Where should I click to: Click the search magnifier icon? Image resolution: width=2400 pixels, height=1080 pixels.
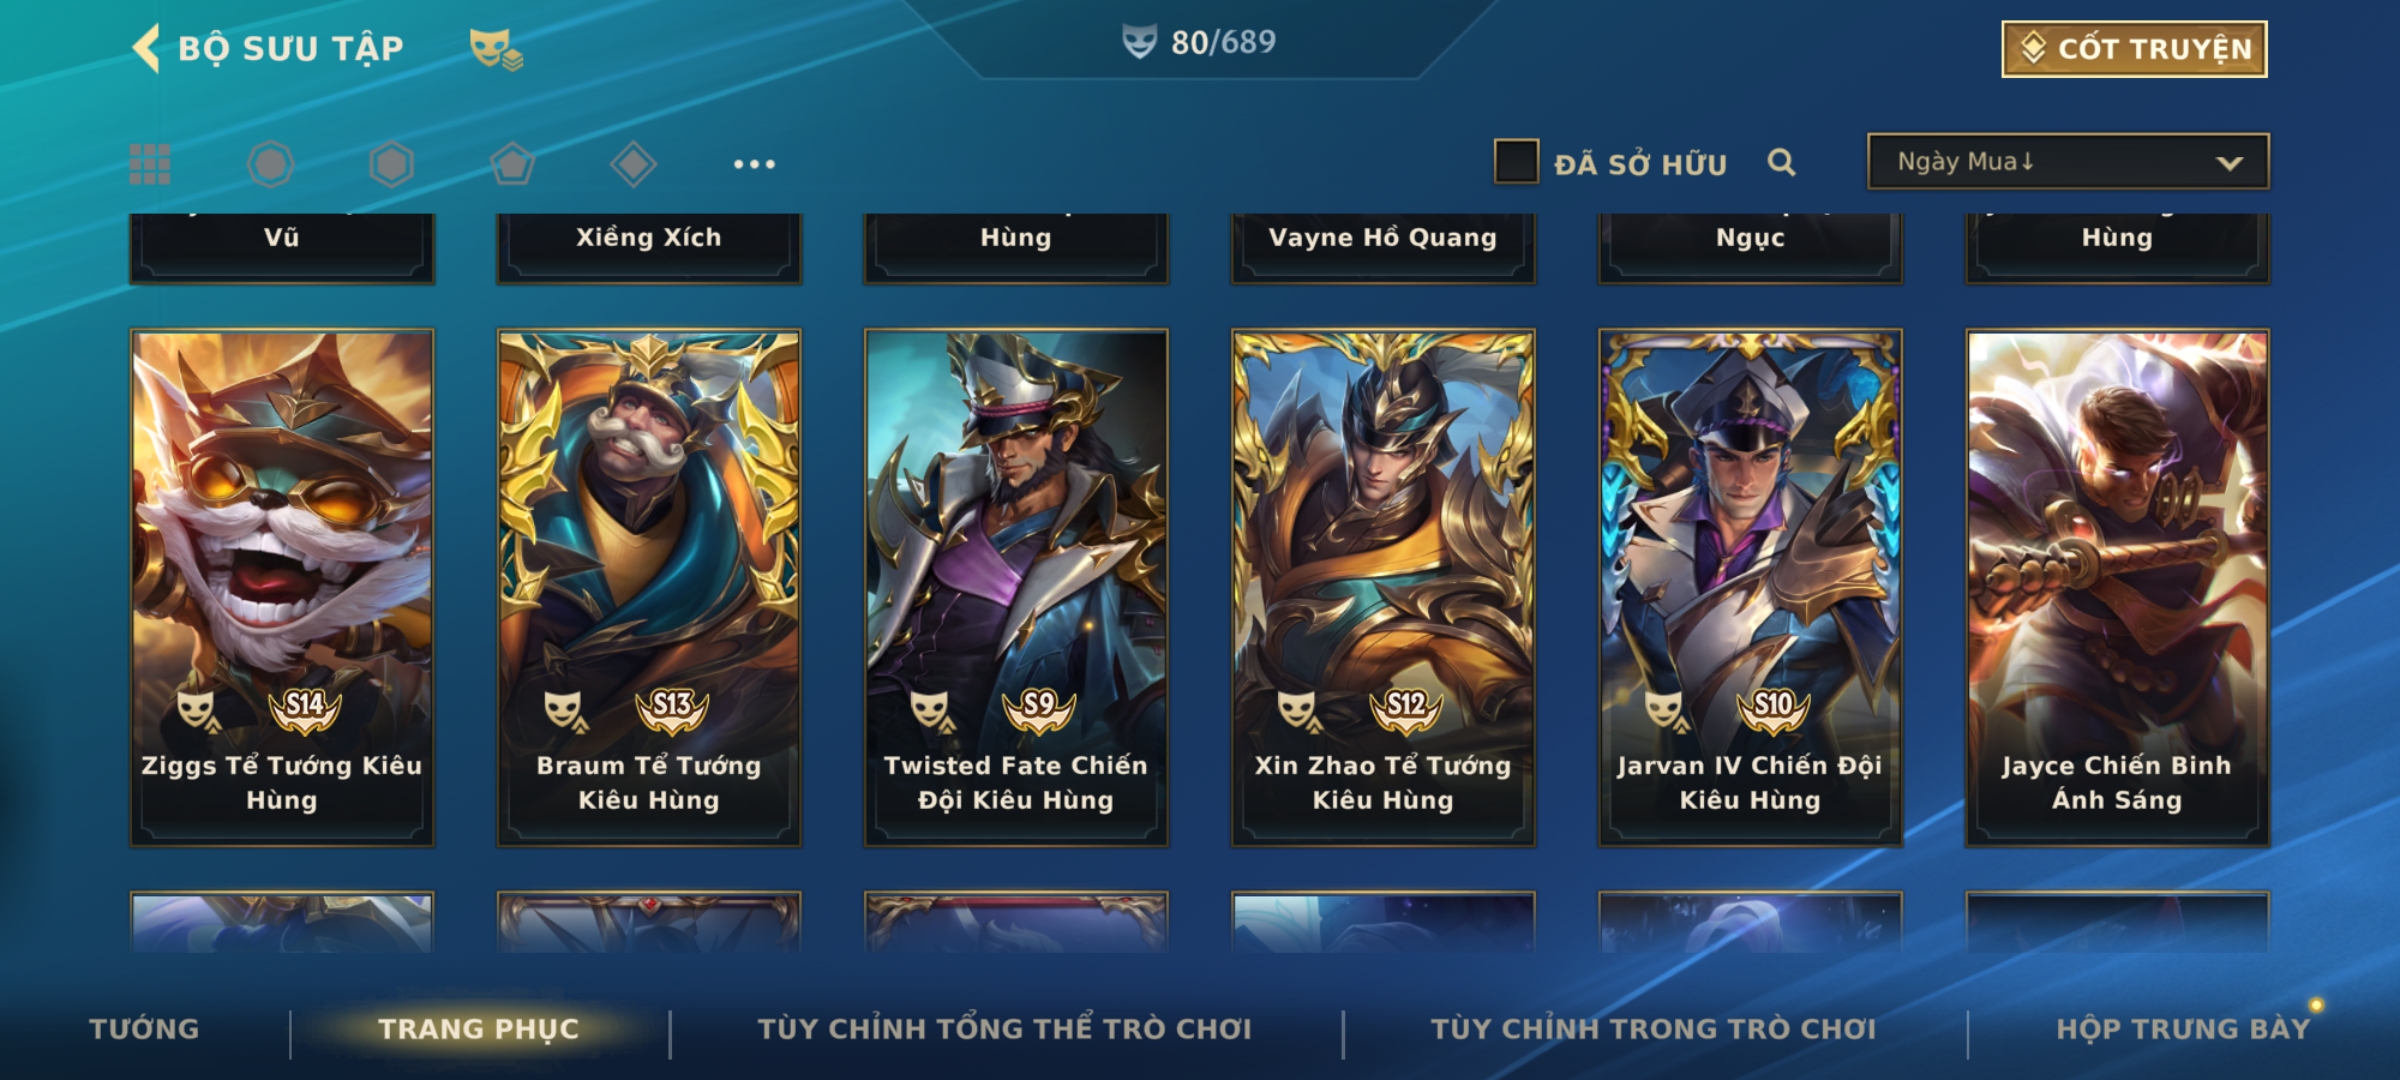point(1781,162)
